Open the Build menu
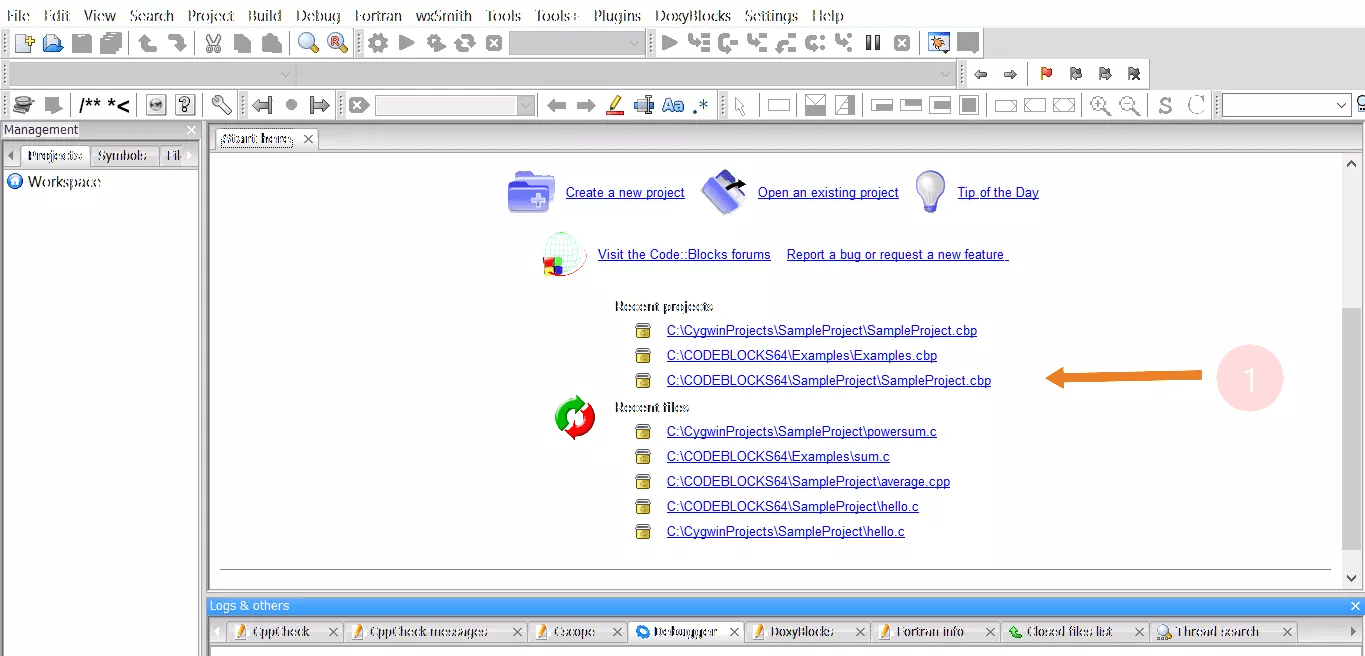 pyautogui.click(x=265, y=15)
